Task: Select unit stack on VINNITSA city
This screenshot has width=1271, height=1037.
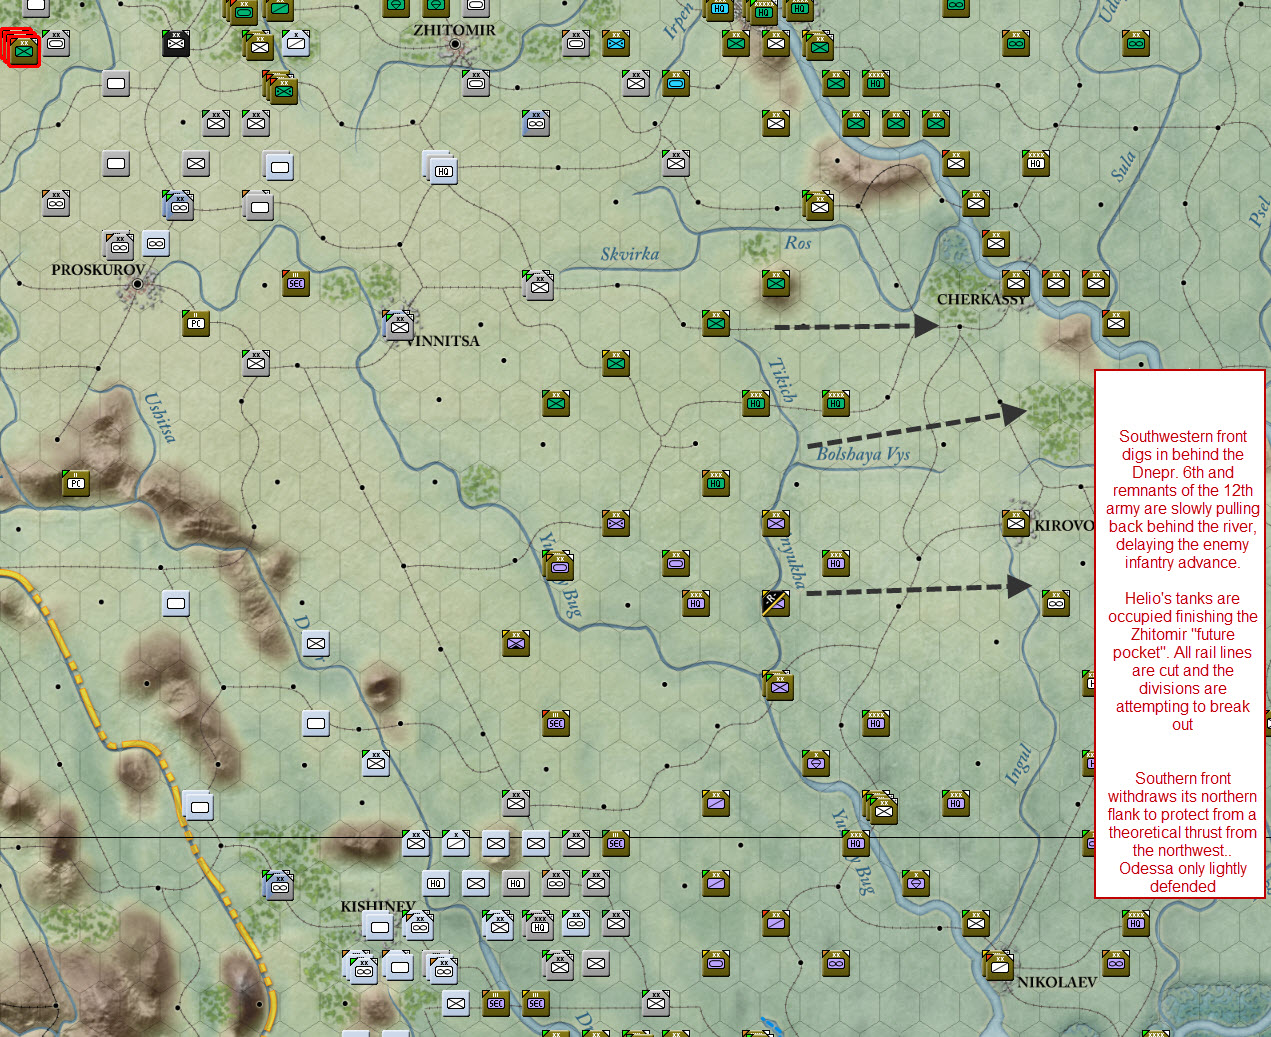Action: (398, 324)
